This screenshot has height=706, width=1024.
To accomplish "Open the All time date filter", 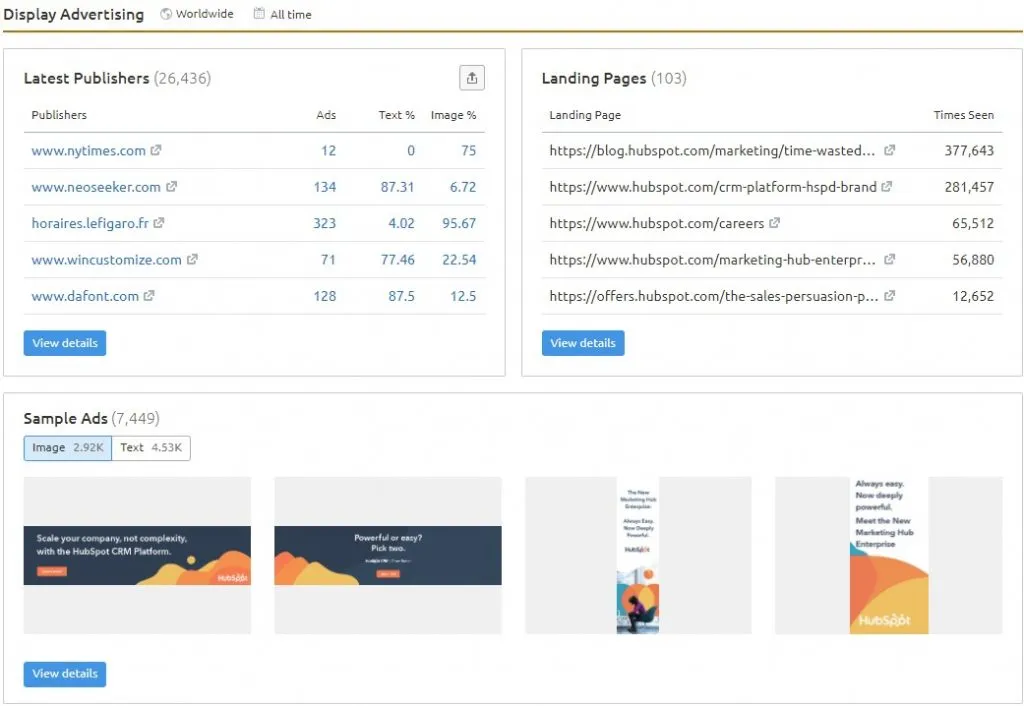I will [x=282, y=14].
